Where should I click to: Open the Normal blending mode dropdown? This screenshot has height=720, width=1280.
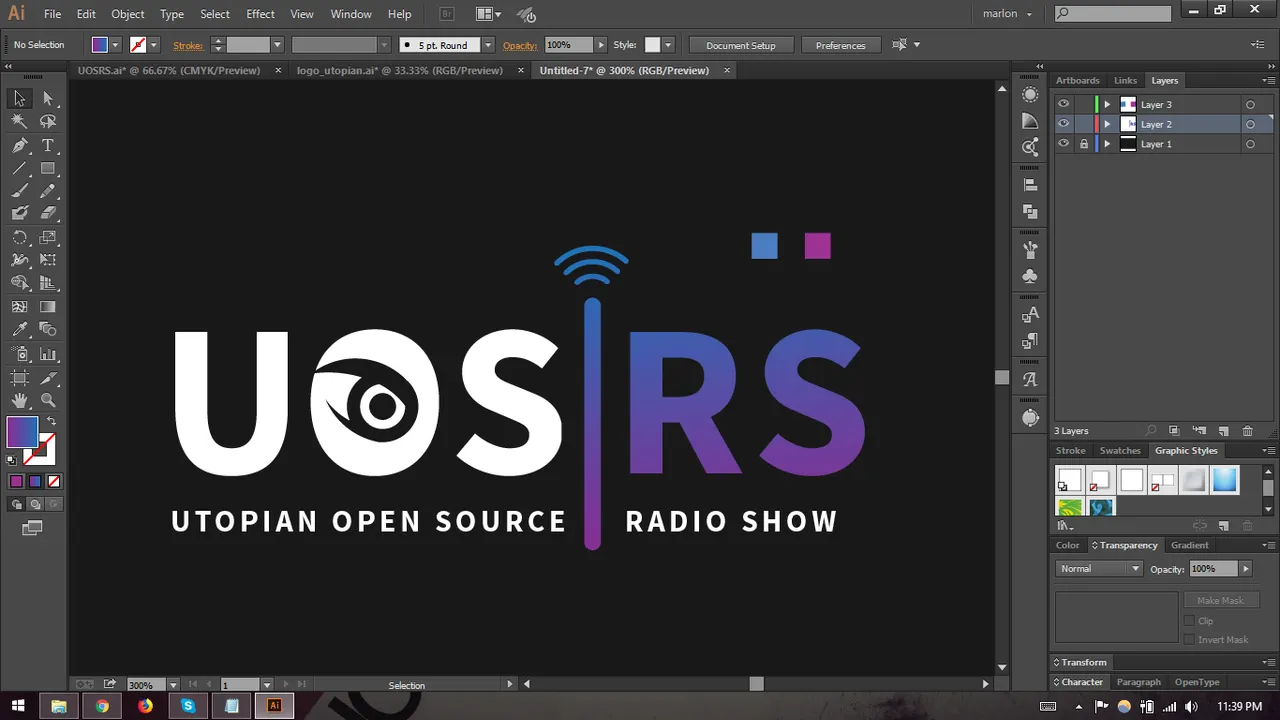[1099, 568]
